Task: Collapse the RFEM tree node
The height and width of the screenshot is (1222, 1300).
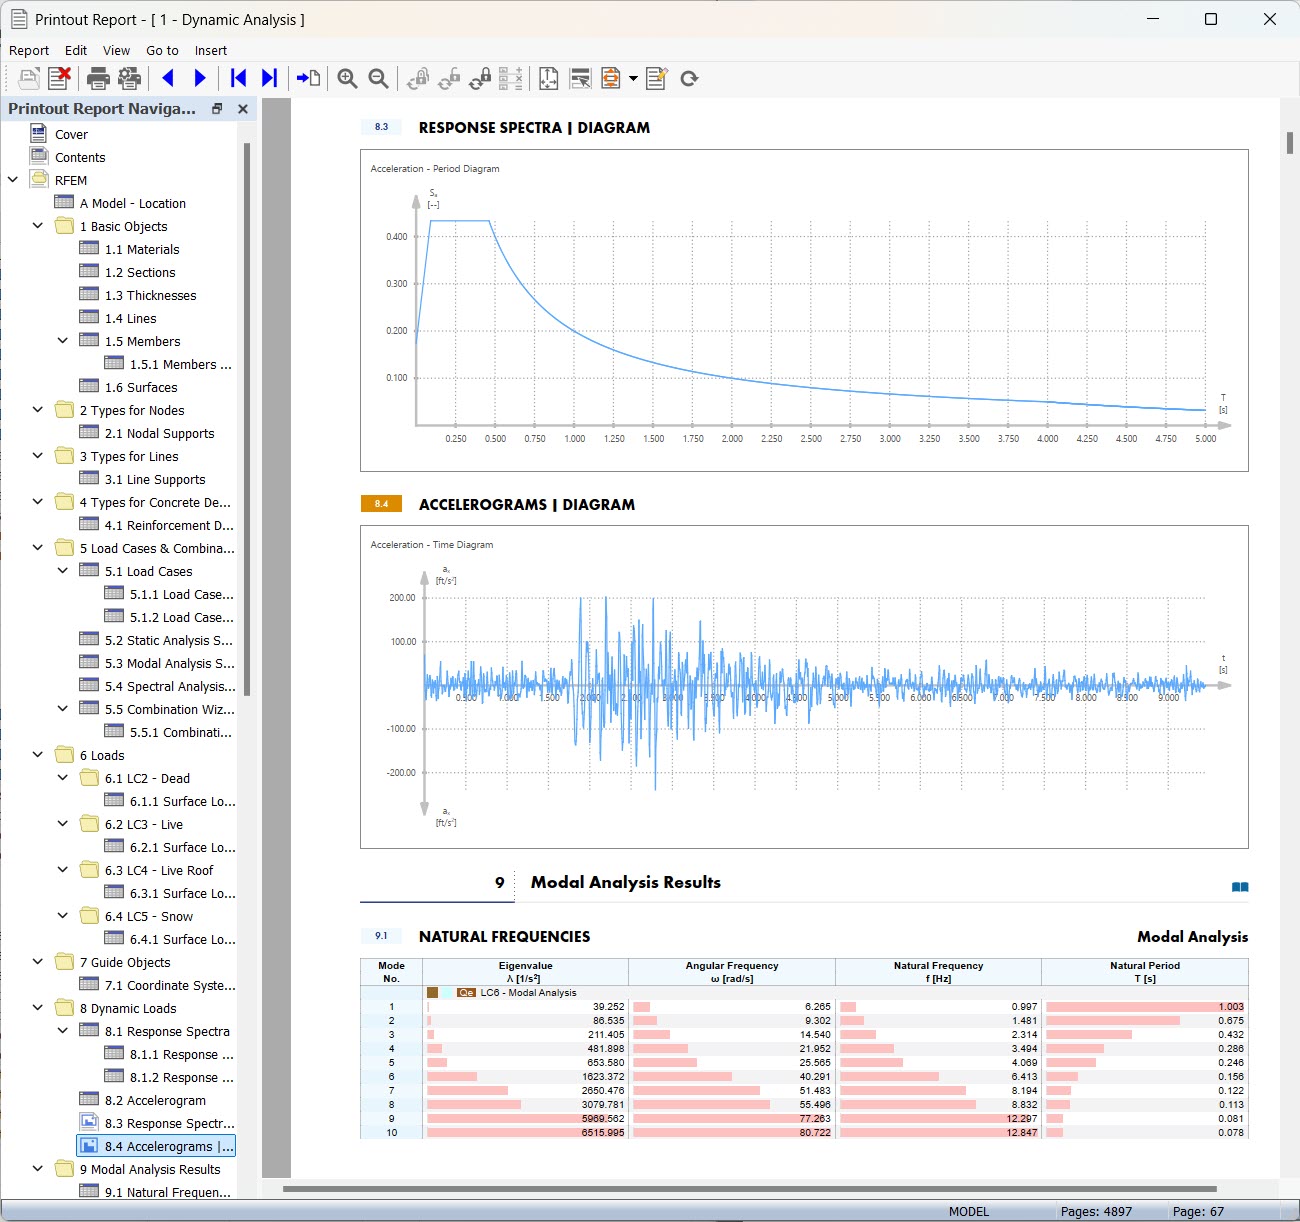Action: [13, 180]
